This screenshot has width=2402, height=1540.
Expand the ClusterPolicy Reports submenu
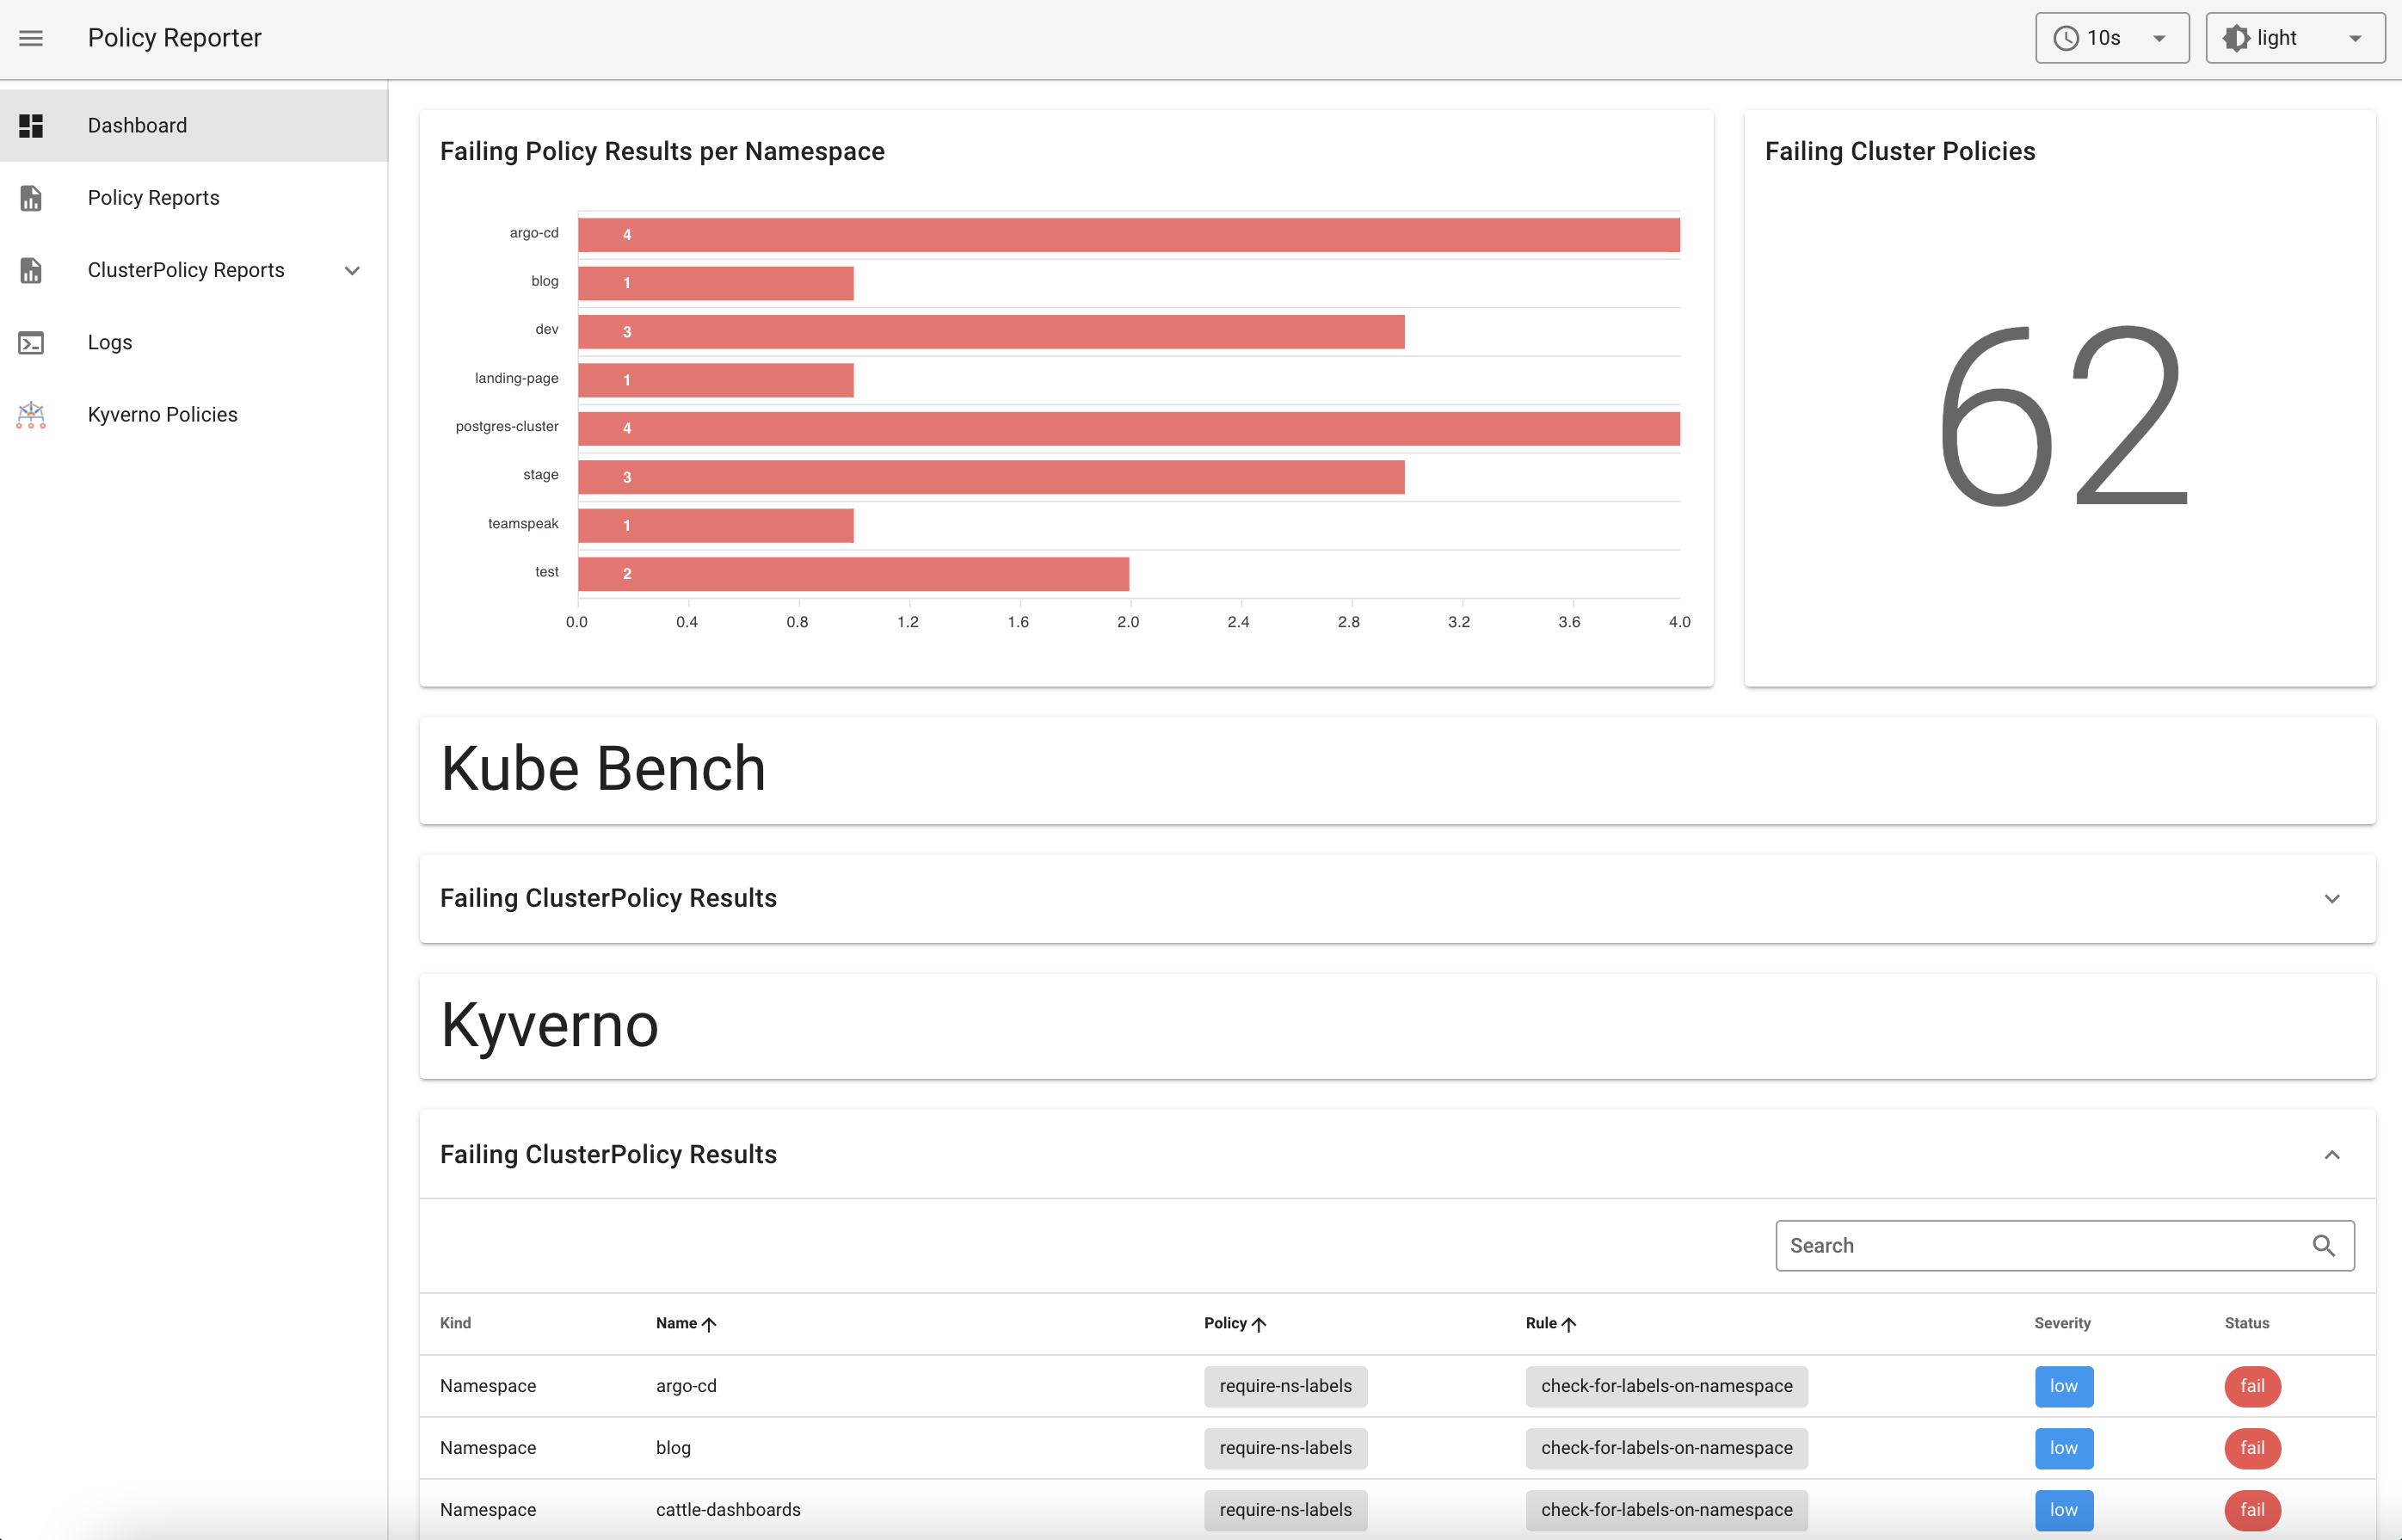tap(352, 269)
